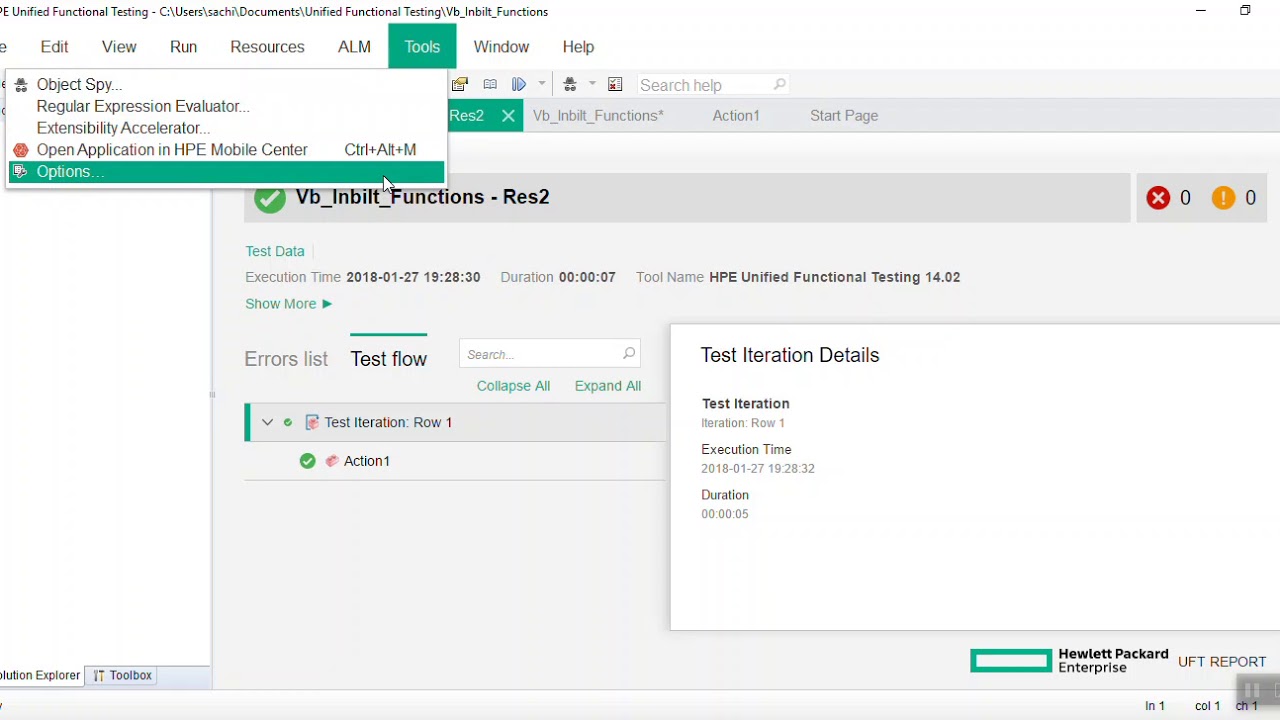This screenshot has height=720, width=1280.
Task: Switch to the Start Page tab
Action: [x=844, y=116]
